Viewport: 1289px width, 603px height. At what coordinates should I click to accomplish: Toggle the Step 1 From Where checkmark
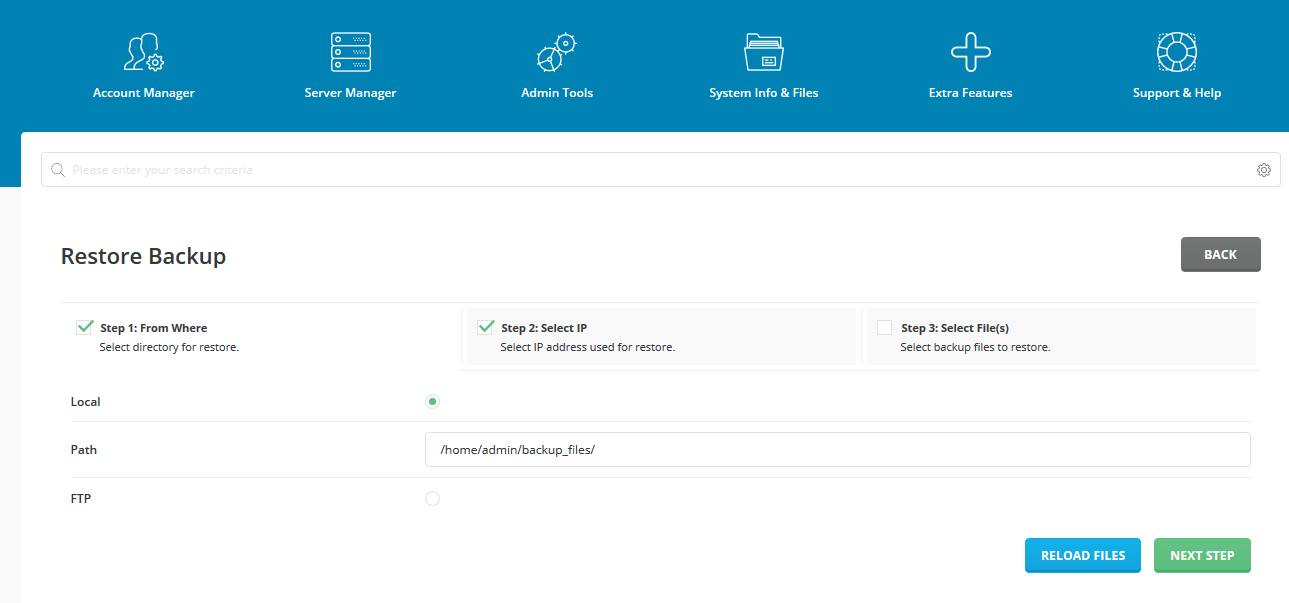click(84, 327)
